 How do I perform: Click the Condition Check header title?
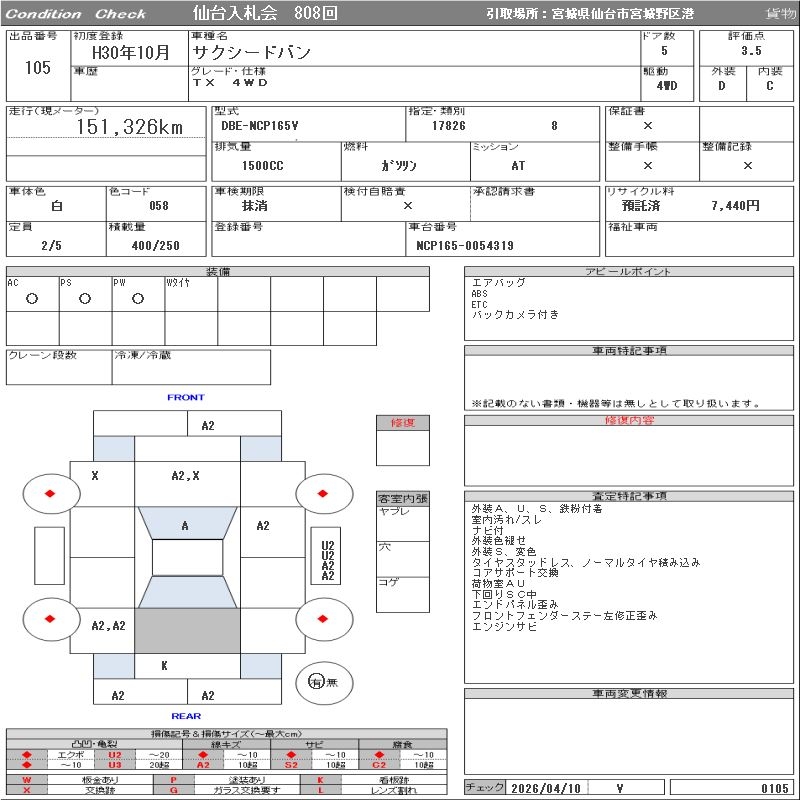(x=76, y=14)
